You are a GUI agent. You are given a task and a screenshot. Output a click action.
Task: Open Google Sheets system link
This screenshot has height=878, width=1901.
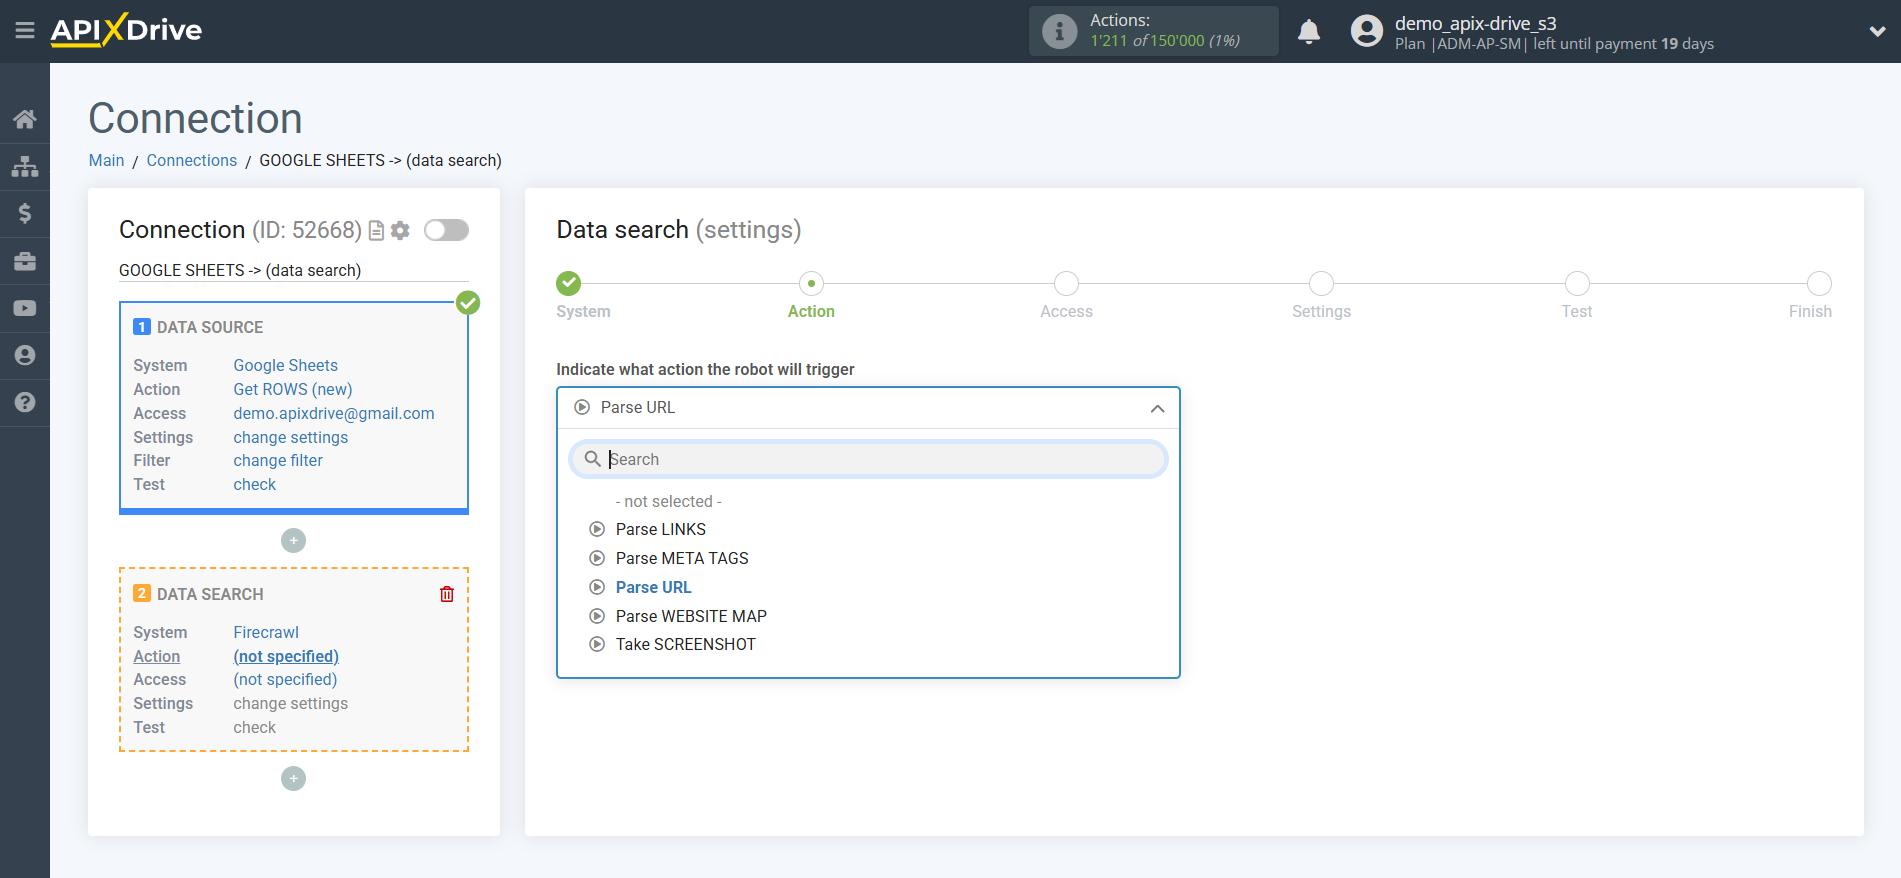[285, 365]
